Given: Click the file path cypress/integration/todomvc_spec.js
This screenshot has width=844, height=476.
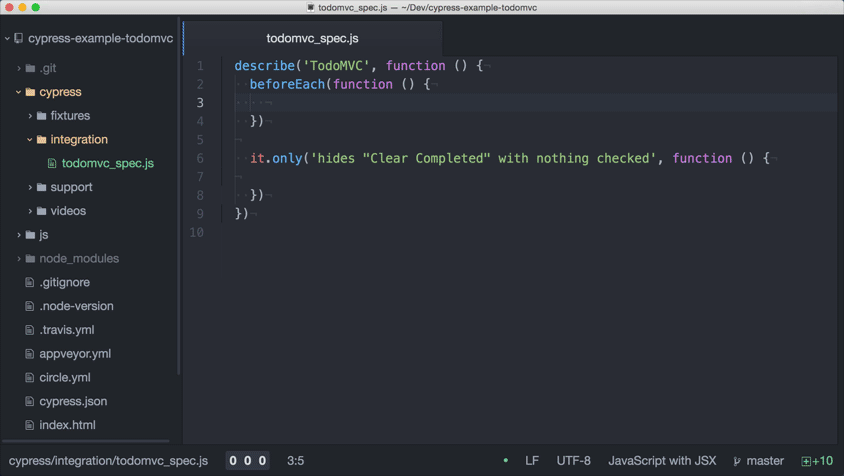Looking at the screenshot, I should pos(108,461).
